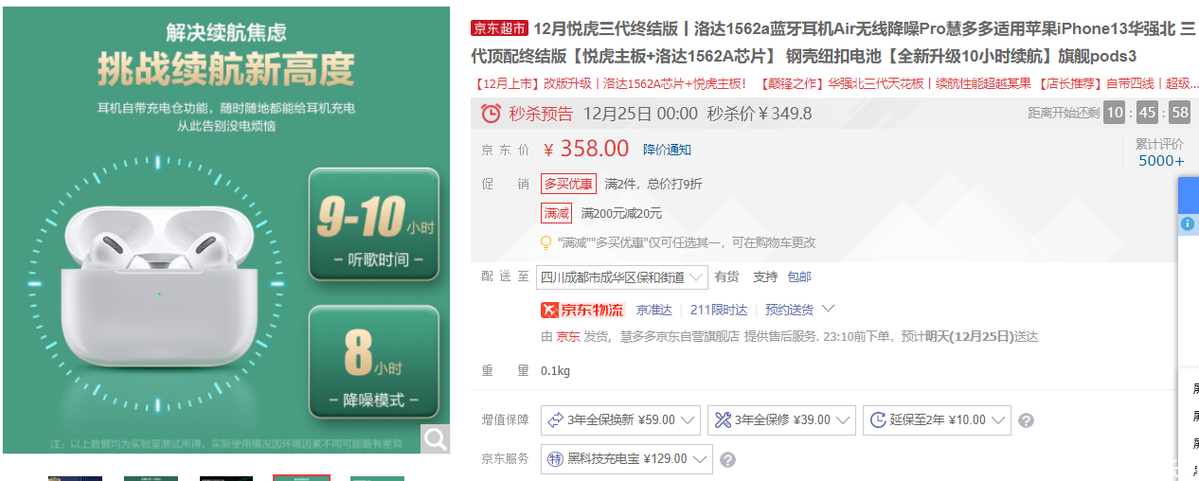The image size is (1199, 481).
Task: Click the 降价通知 link
Action: pyautogui.click(x=667, y=149)
